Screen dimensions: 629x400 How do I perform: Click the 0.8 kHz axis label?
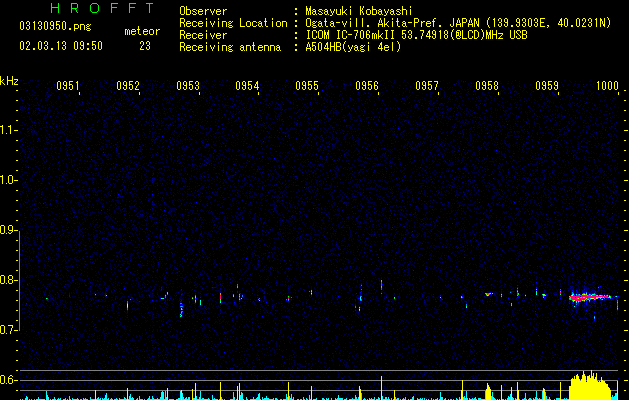pyautogui.click(x=8, y=280)
